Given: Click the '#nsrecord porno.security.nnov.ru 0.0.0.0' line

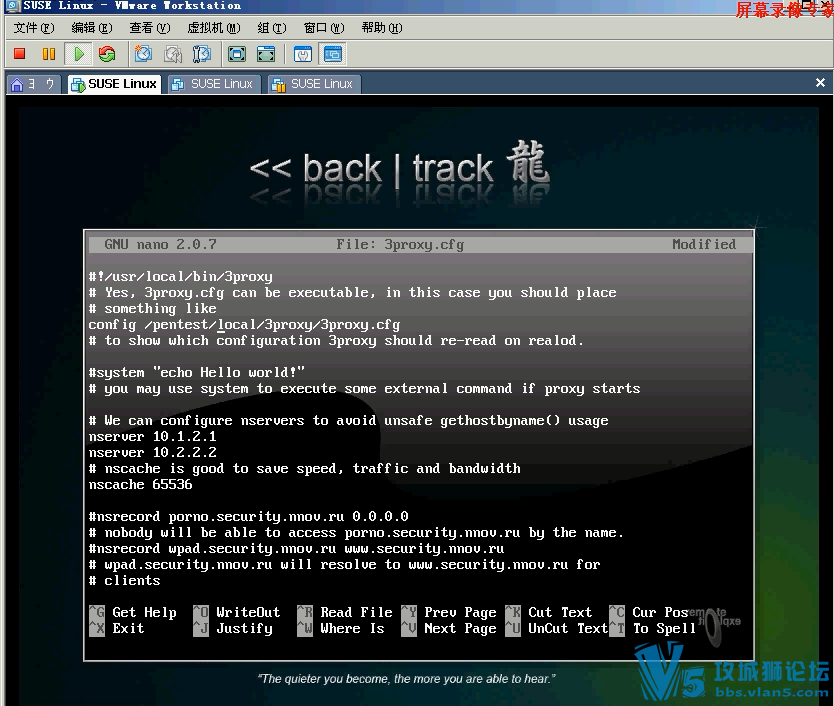Looking at the screenshot, I should [248, 517].
